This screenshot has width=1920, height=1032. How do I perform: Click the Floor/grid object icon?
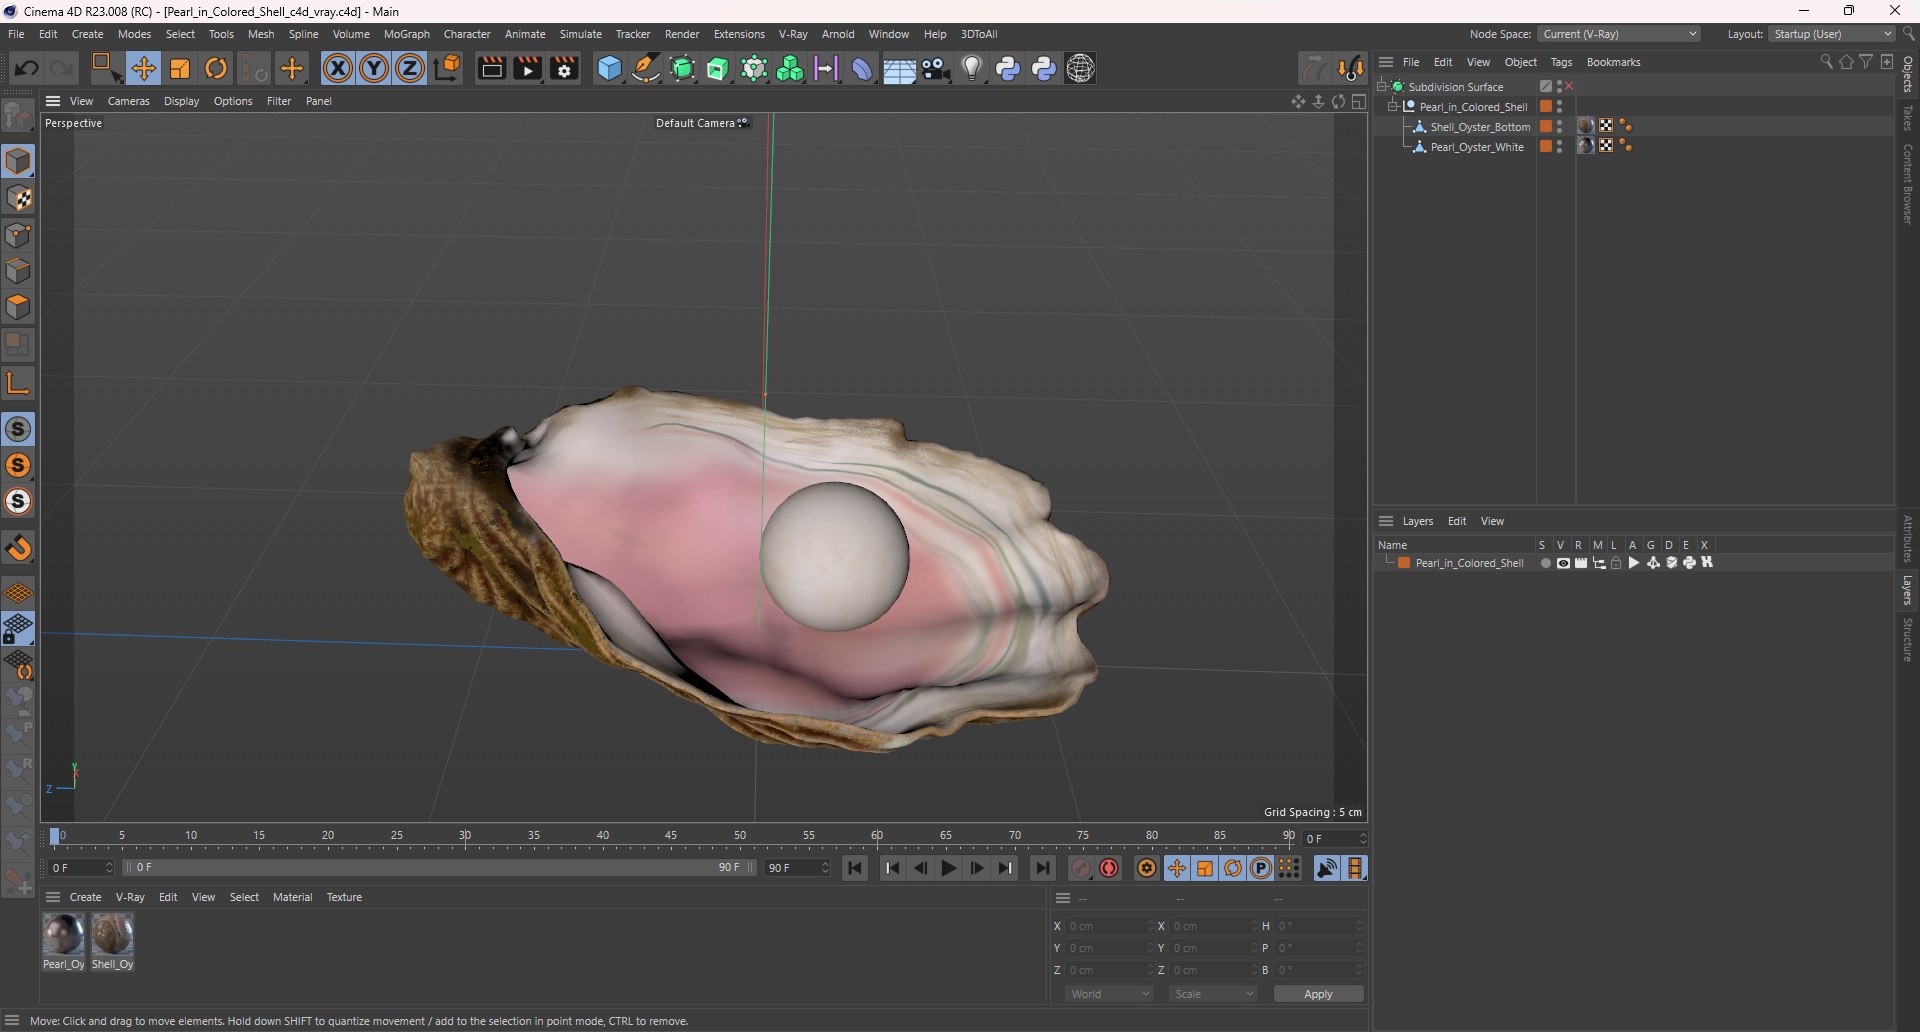tap(899, 69)
